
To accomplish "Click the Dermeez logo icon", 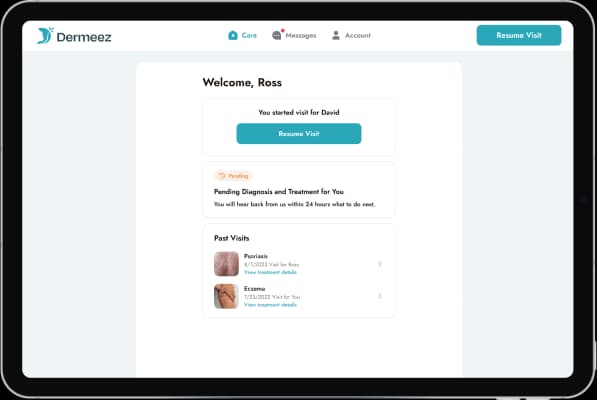I will pos(45,36).
